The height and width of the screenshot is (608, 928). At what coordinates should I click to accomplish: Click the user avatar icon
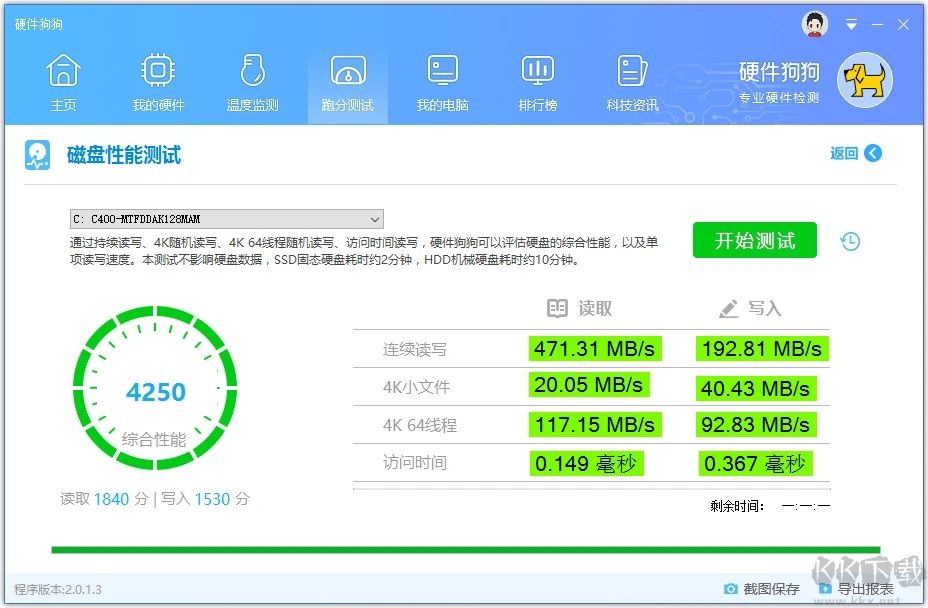(815, 24)
